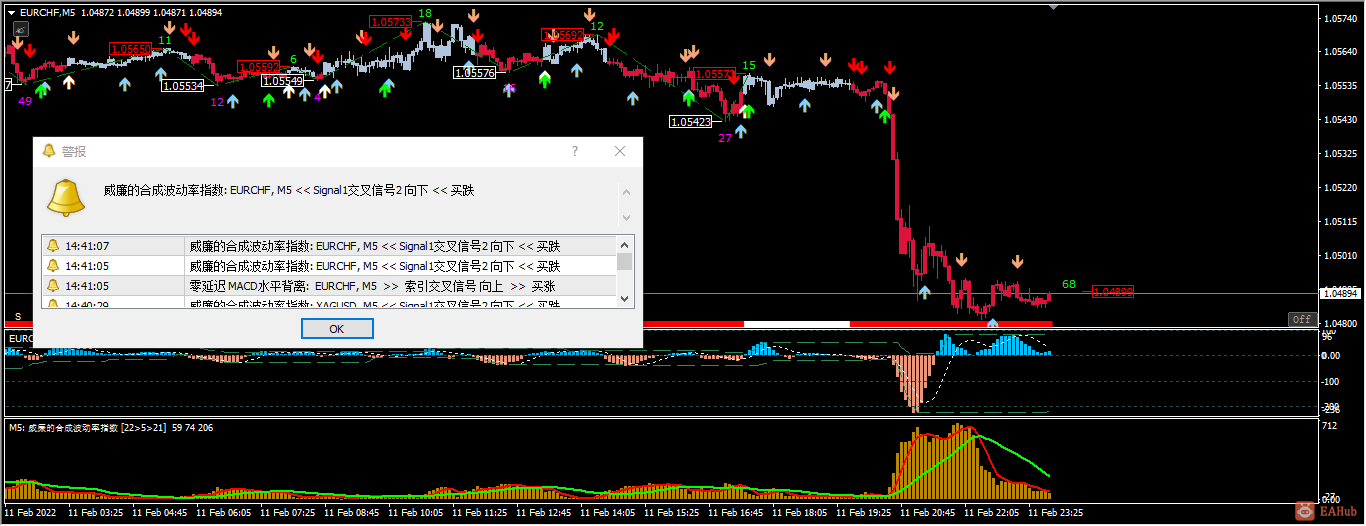
Task: Click the large golden bell alert icon
Action: (67, 198)
